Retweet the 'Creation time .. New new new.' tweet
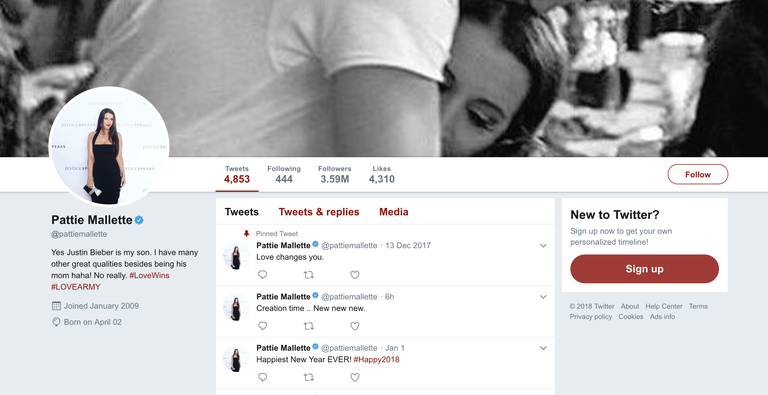This screenshot has width=768, height=395. click(x=309, y=326)
